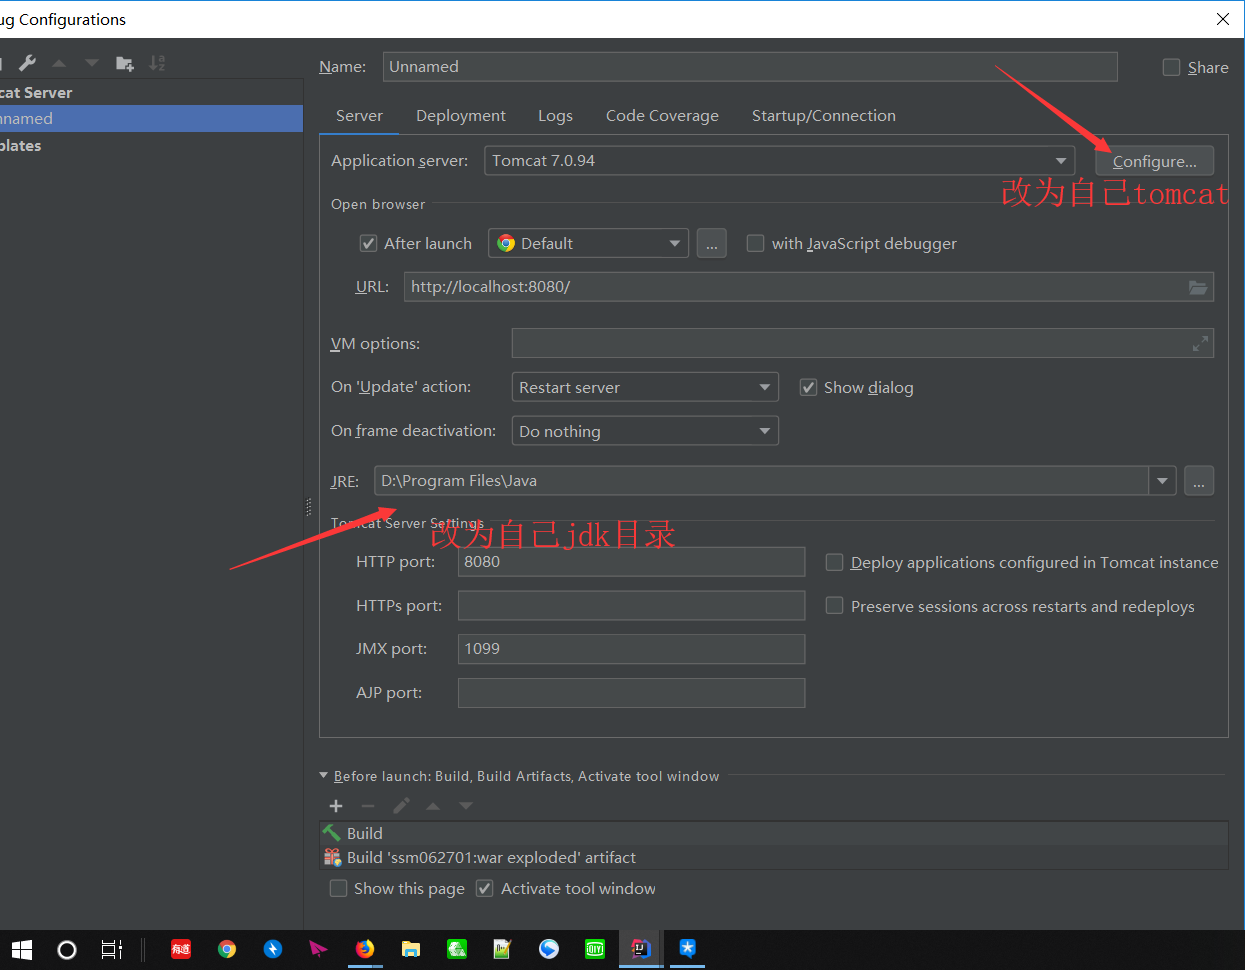Enable Deploy applications configured in Tomcat instance
1245x970 pixels.
point(834,562)
